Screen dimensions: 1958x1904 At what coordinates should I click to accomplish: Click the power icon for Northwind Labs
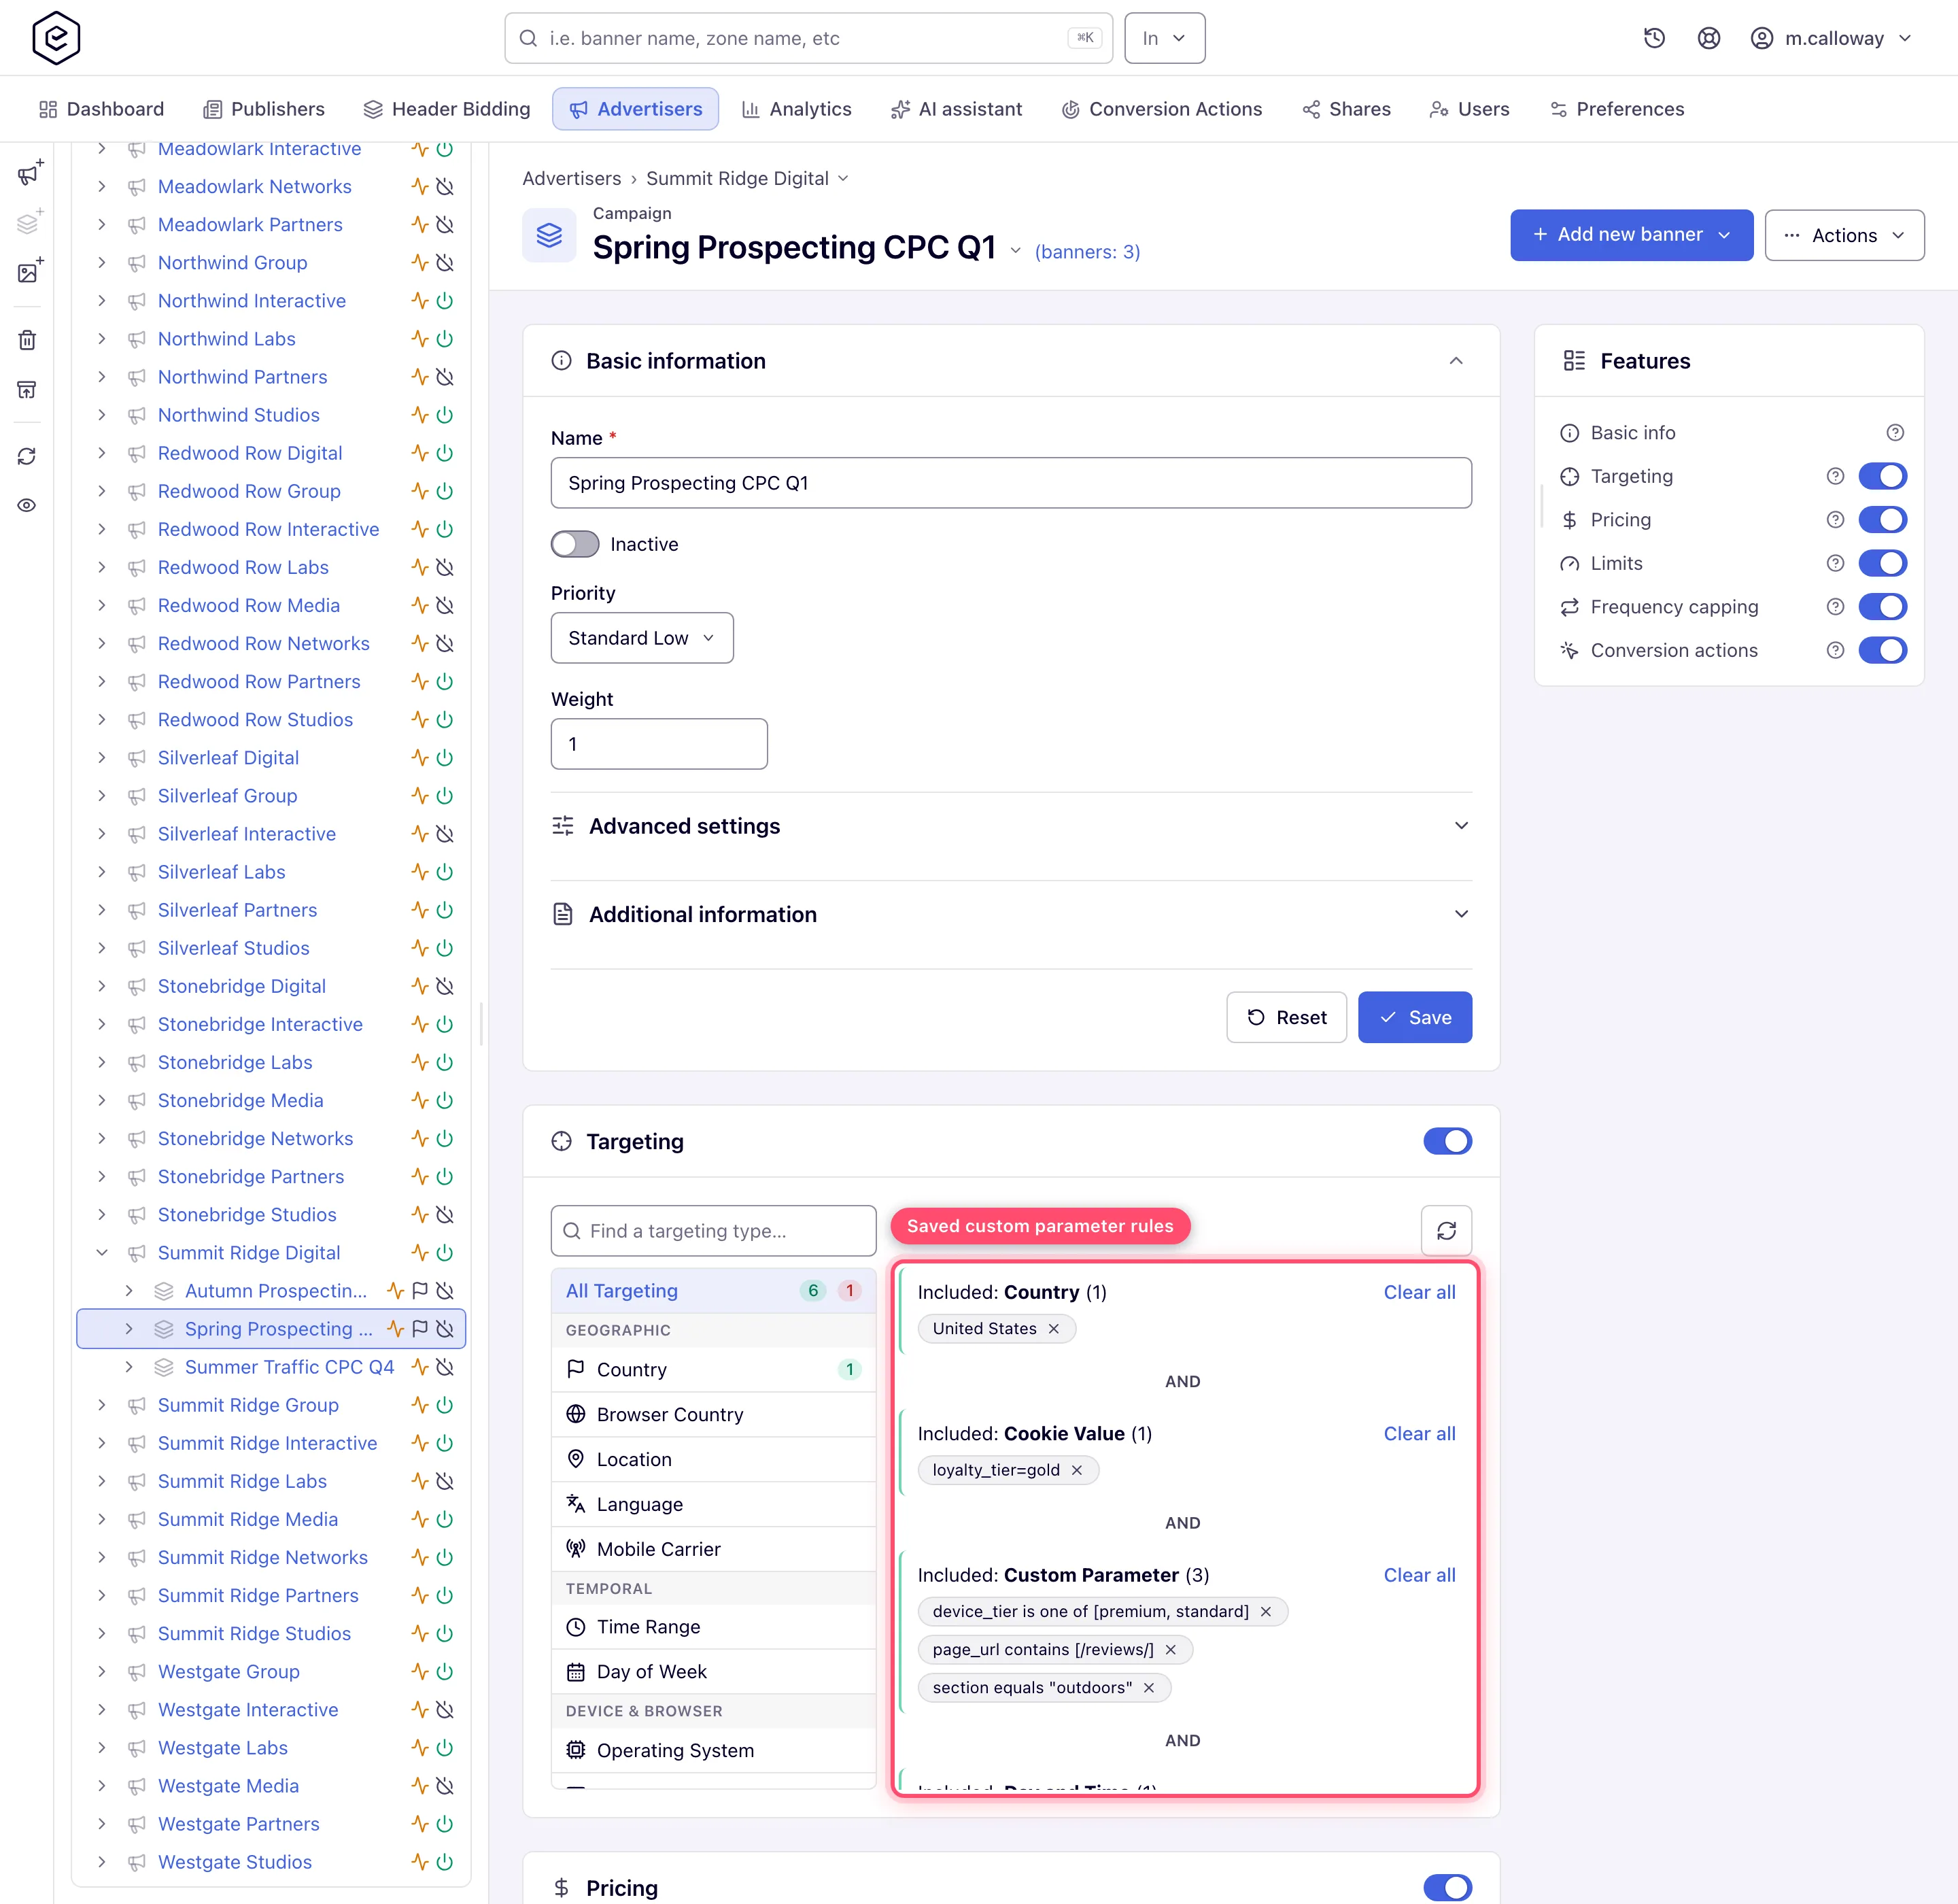pyautogui.click(x=445, y=339)
